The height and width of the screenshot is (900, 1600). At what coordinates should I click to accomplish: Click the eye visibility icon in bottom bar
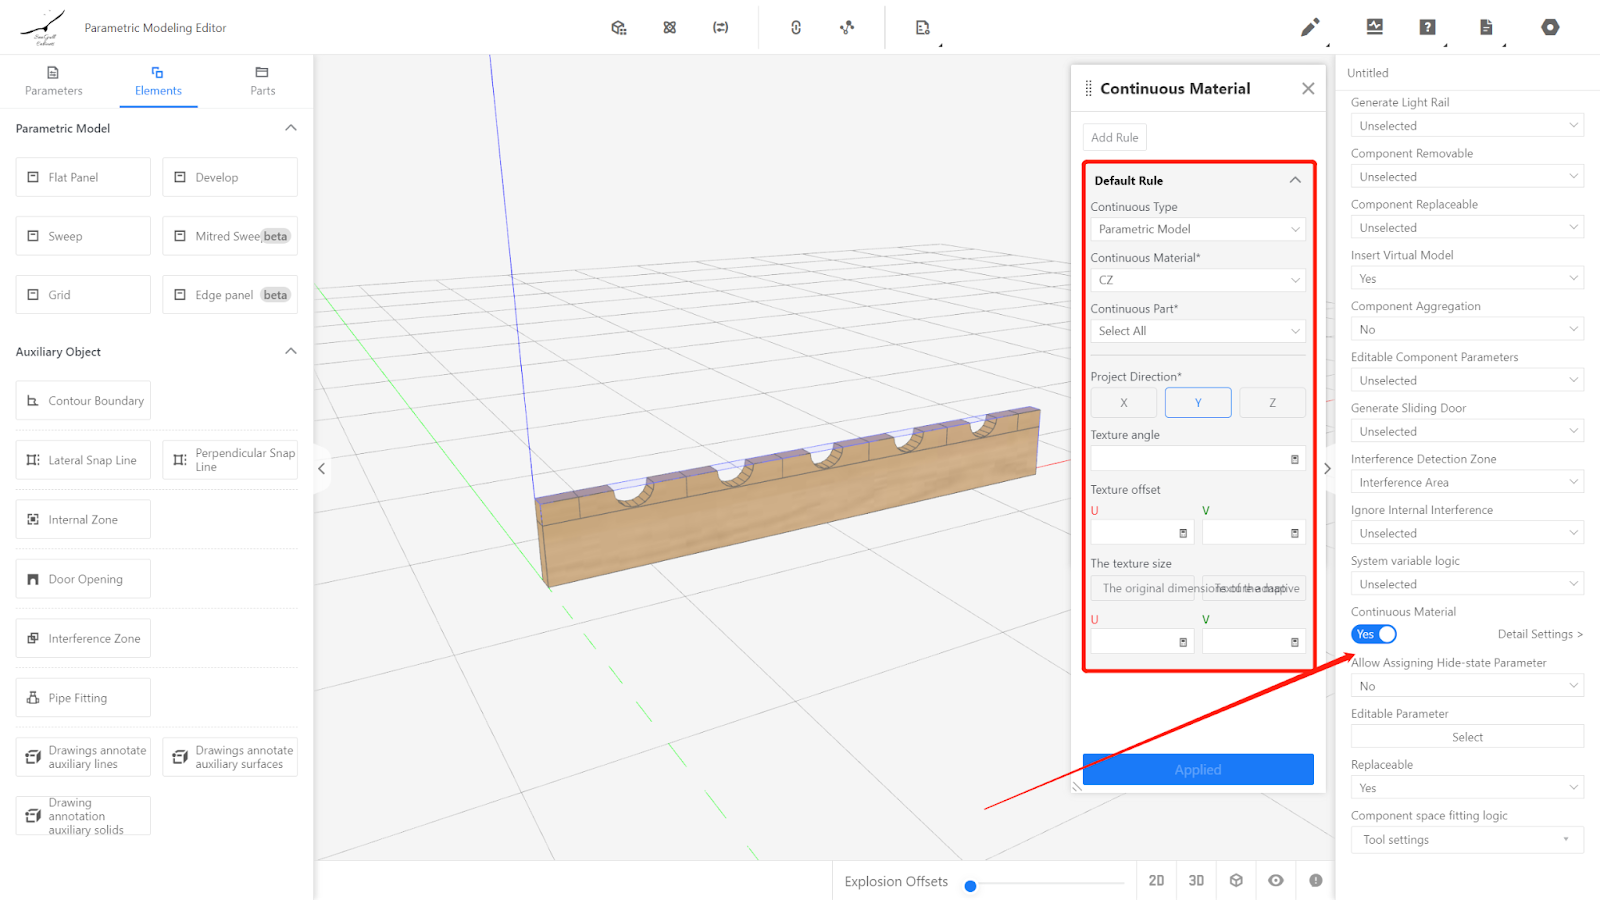[1276, 881]
